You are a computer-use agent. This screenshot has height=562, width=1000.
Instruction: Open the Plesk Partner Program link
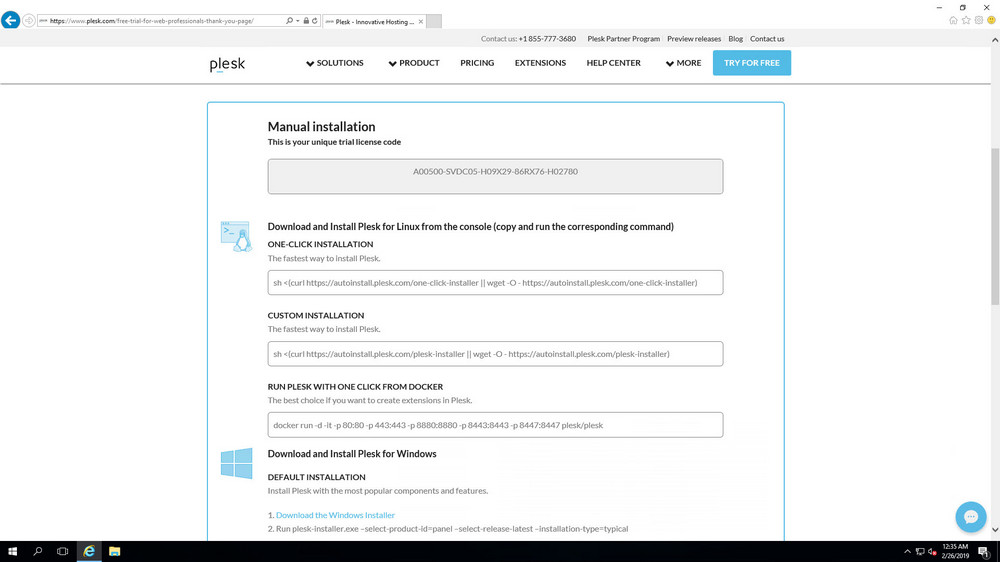pos(623,39)
